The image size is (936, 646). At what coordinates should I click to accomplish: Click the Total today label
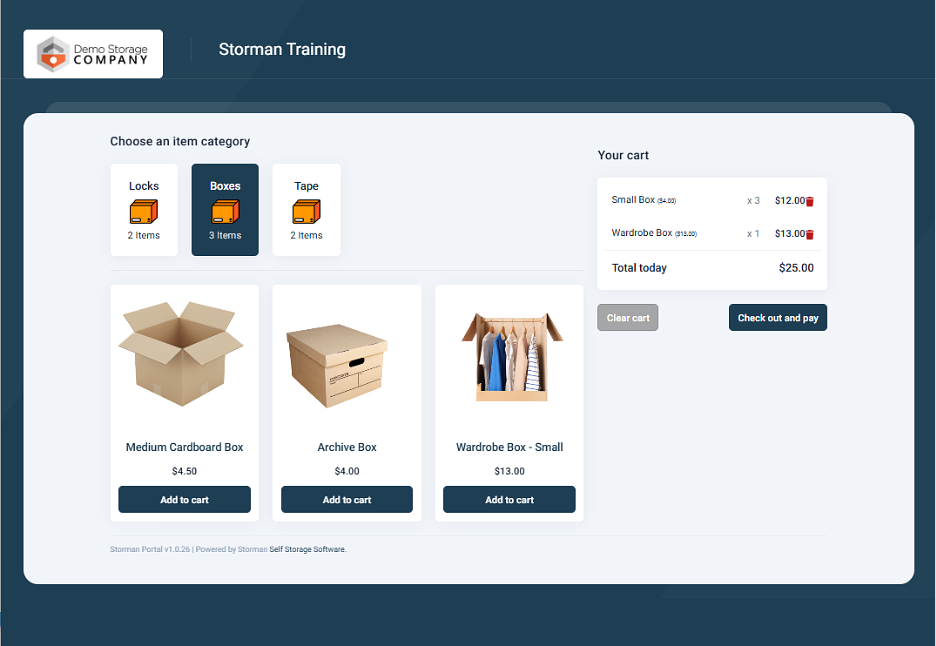[639, 268]
